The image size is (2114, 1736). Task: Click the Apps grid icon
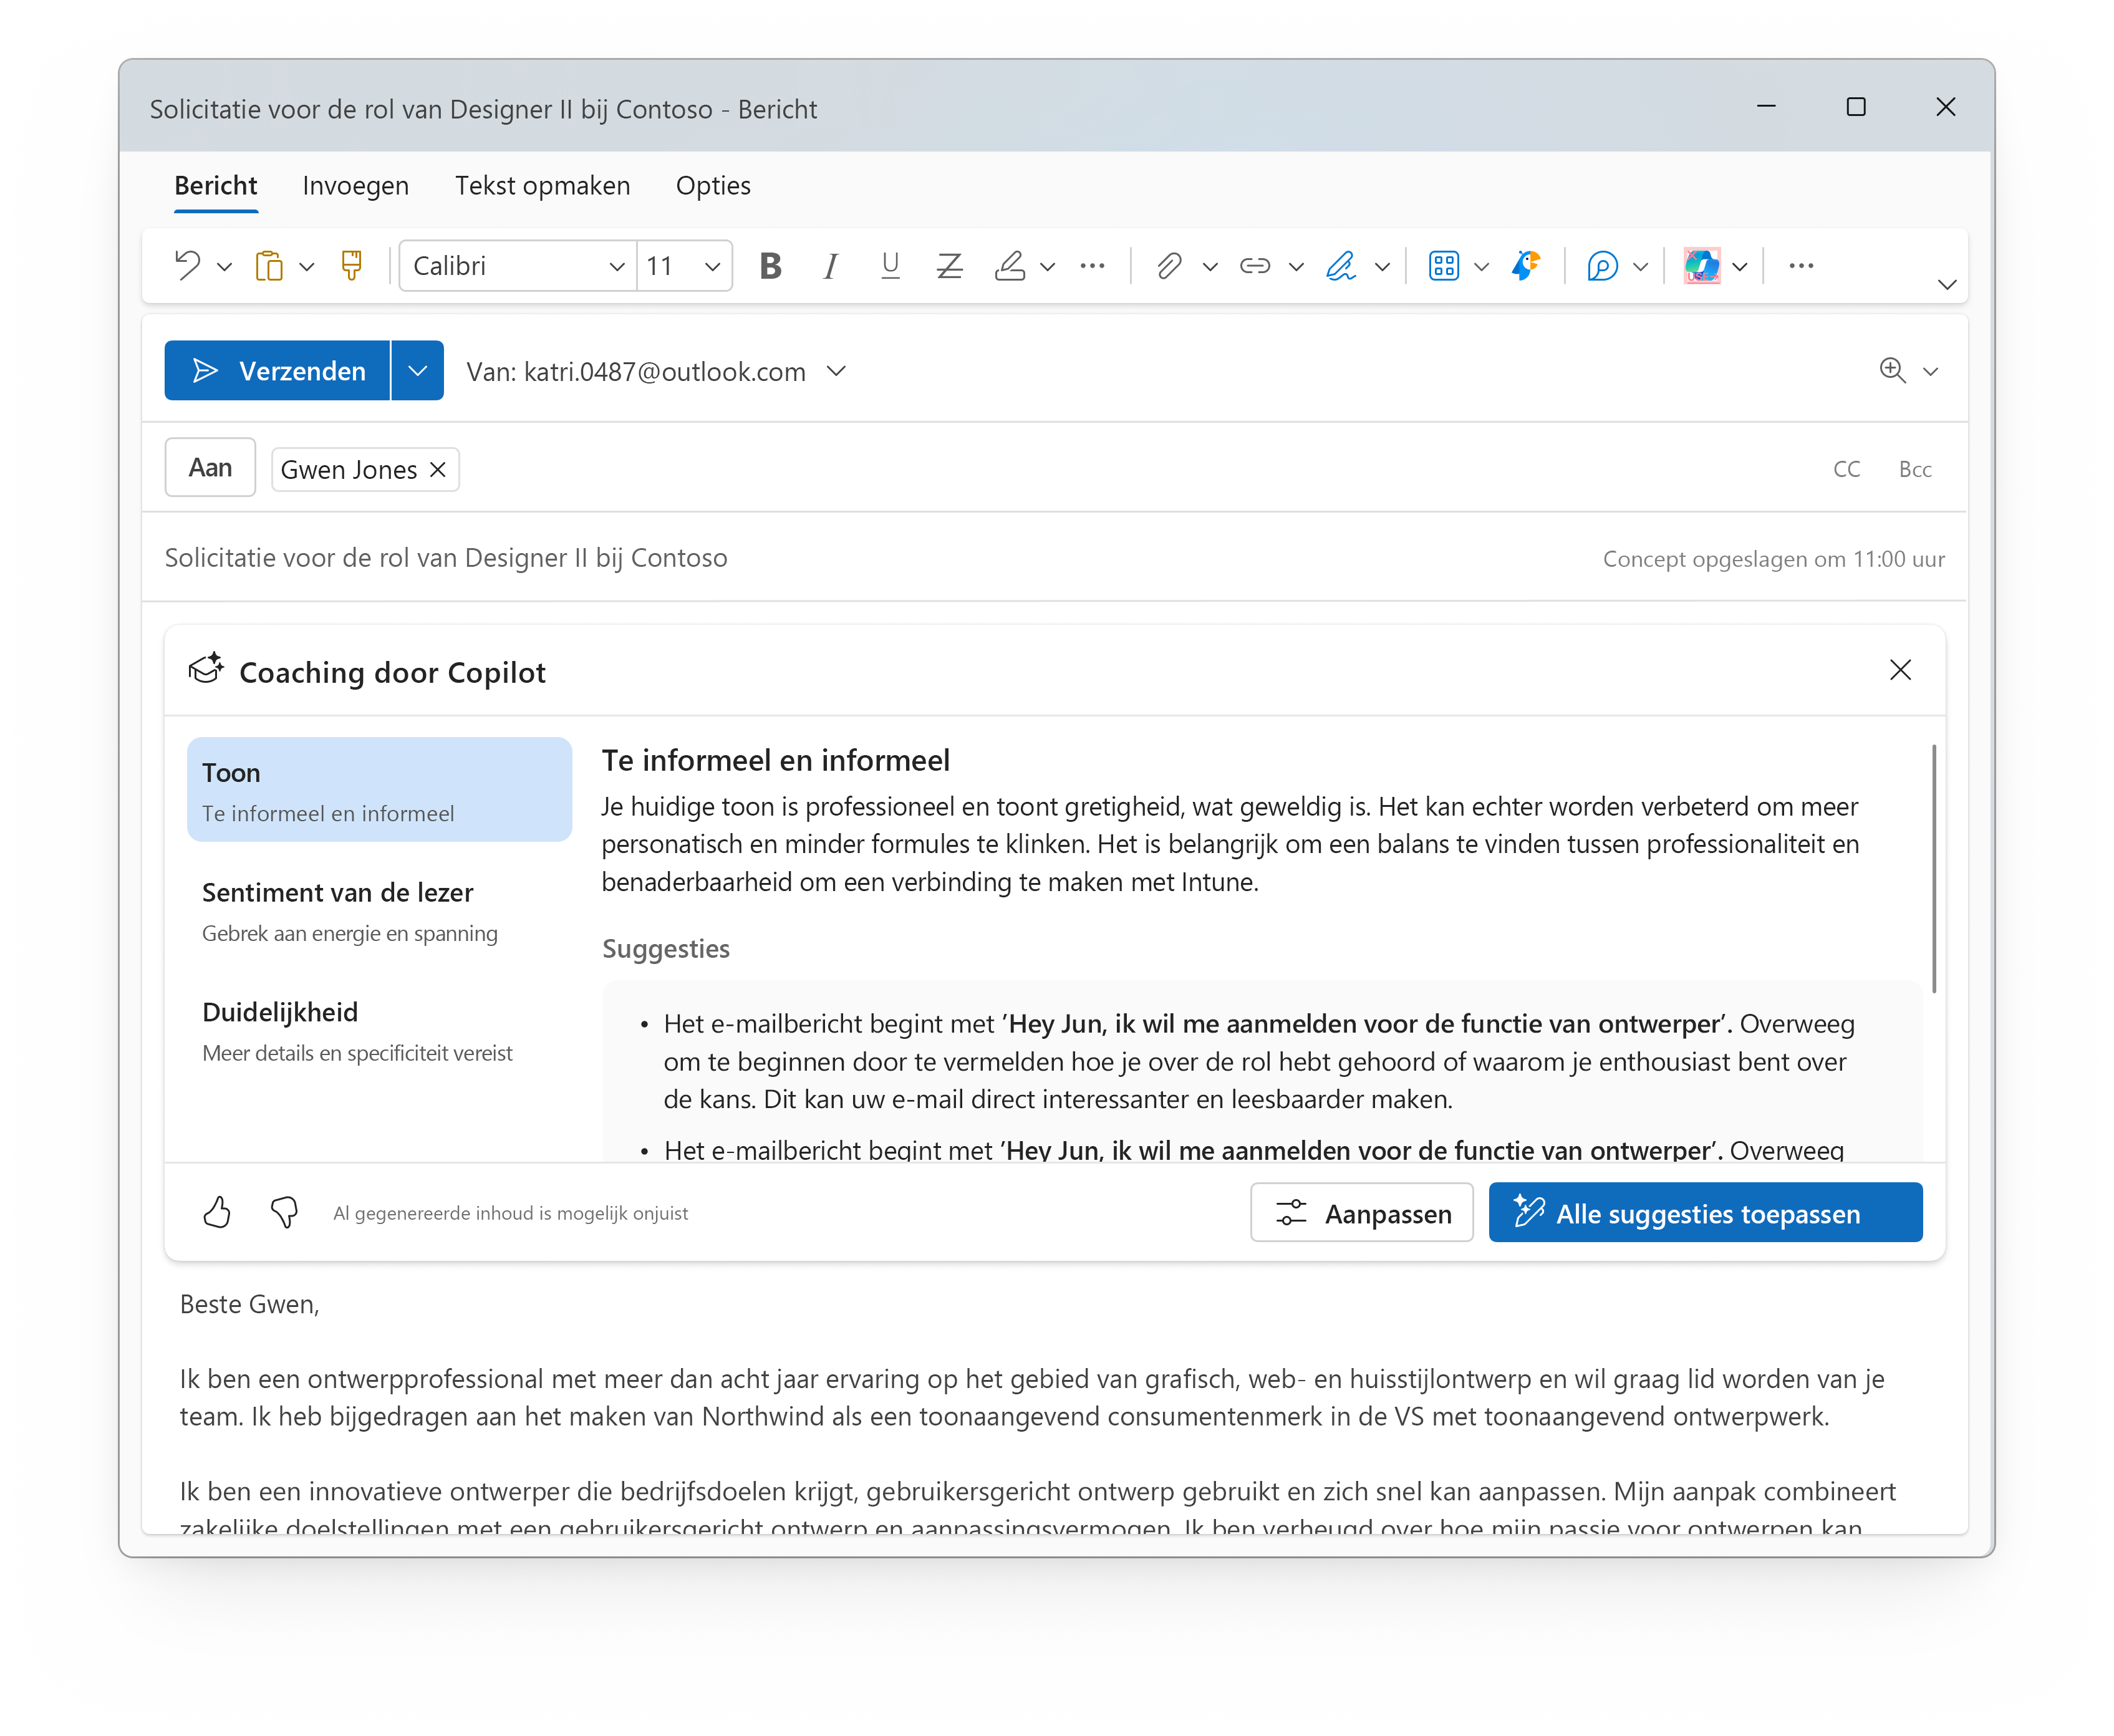pos(1444,266)
